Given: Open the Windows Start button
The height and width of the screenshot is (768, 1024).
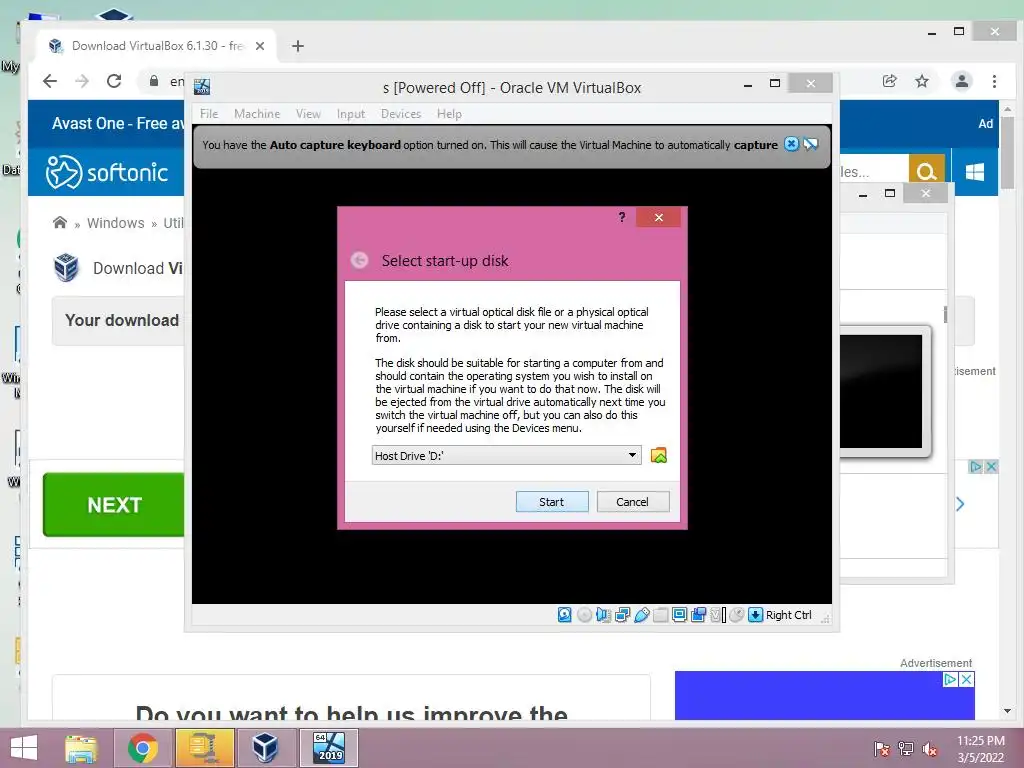Looking at the screenshot, I should coord(24,748).
